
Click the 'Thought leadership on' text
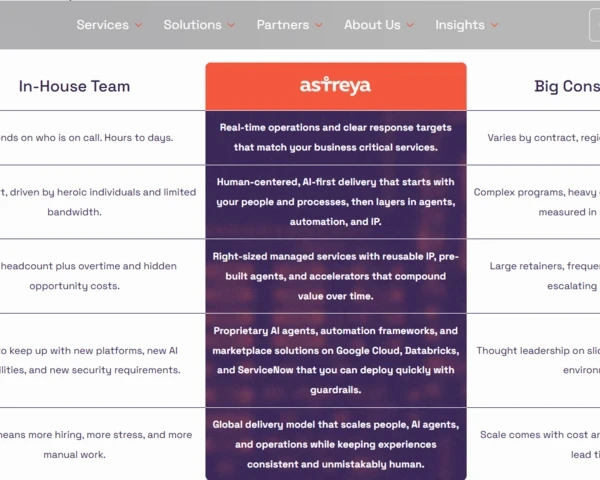pos(530,351)
